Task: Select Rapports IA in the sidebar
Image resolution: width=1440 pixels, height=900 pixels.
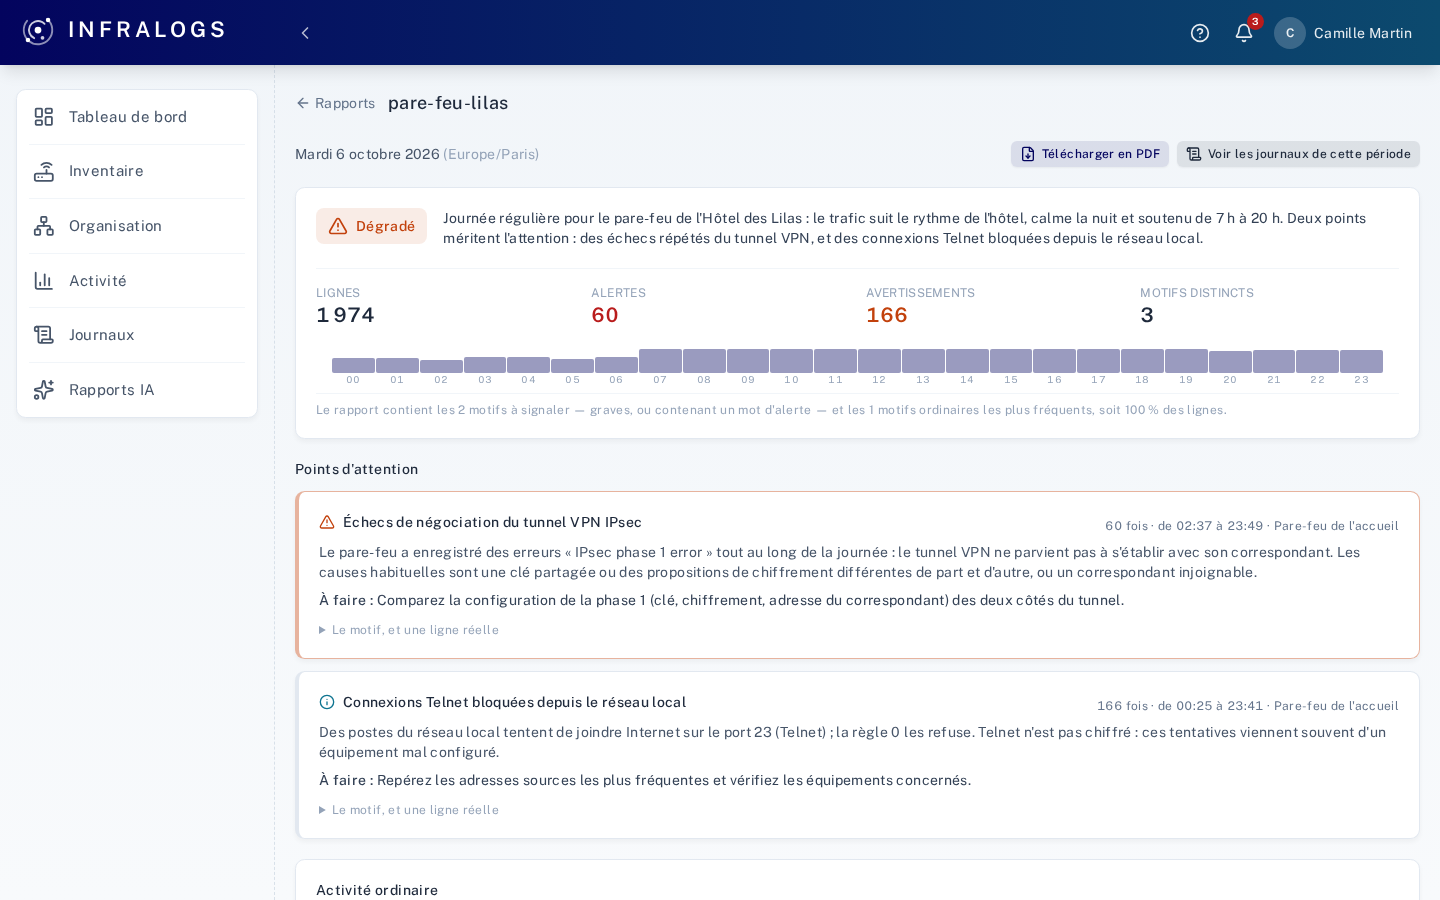Action: 137,390
